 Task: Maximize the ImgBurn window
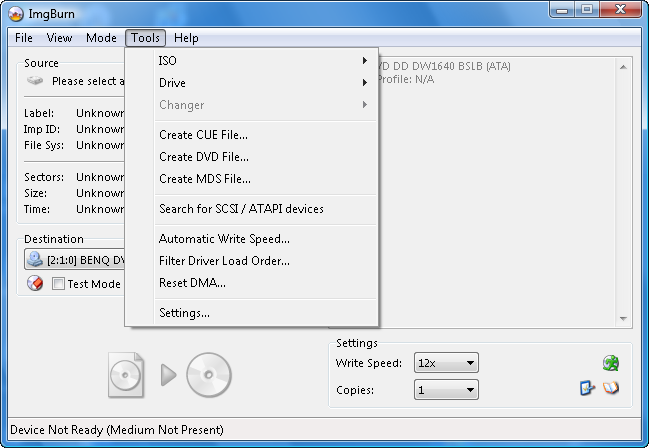(x=587, y=10)
